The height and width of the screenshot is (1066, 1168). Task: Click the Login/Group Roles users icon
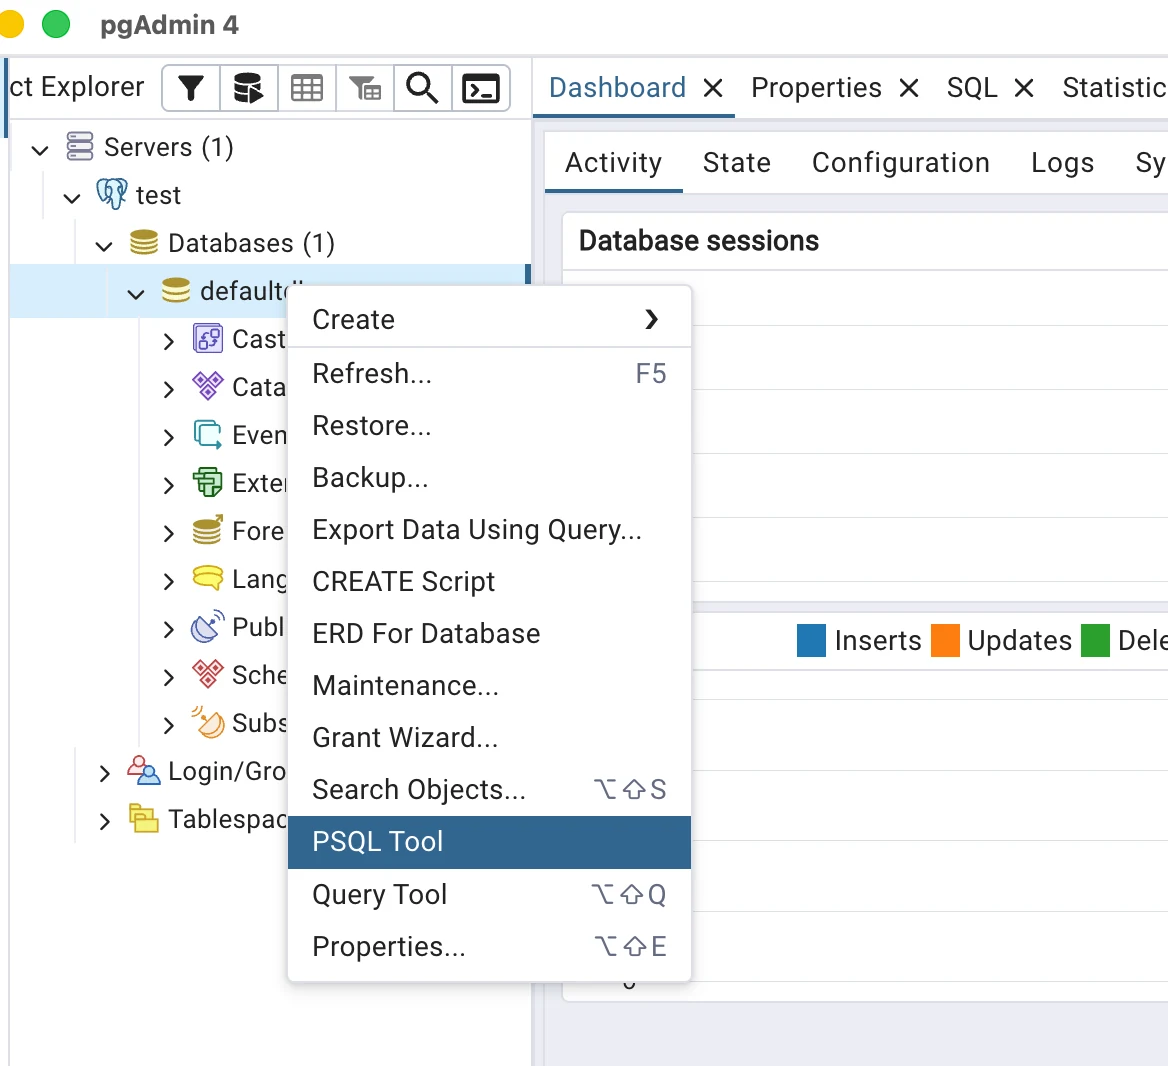point(144,770)
